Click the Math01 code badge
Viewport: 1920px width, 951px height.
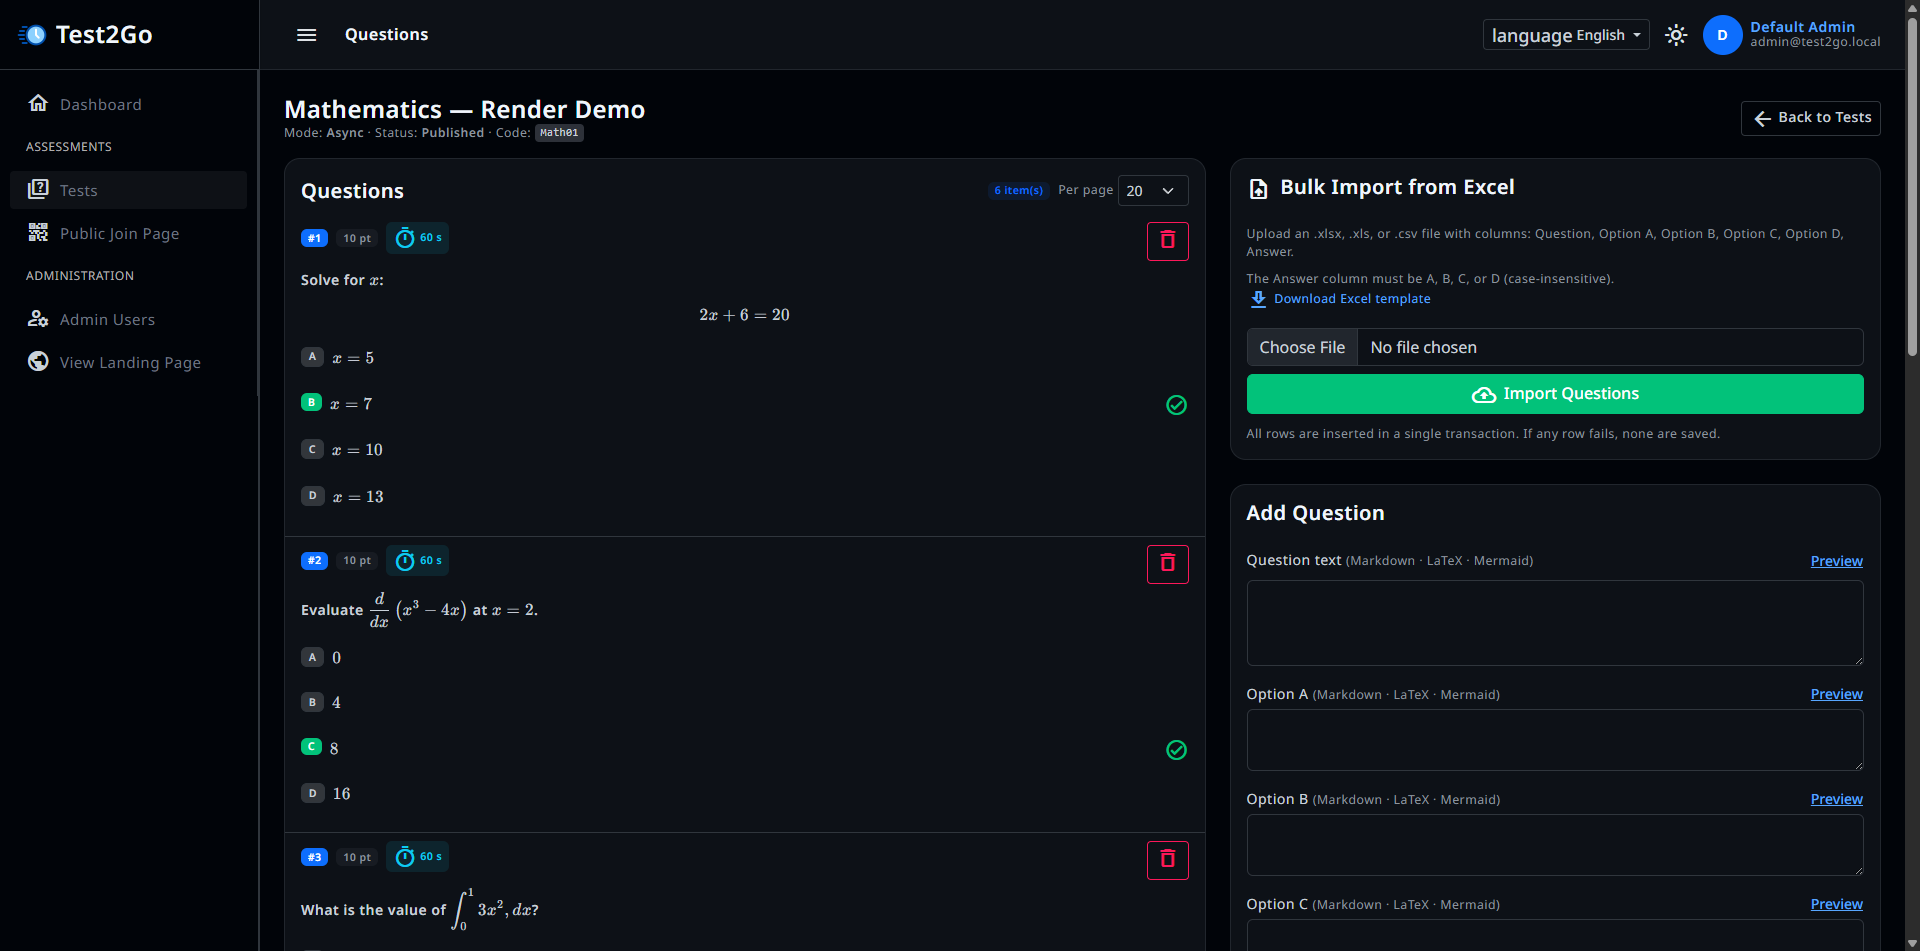coord(559,133)
